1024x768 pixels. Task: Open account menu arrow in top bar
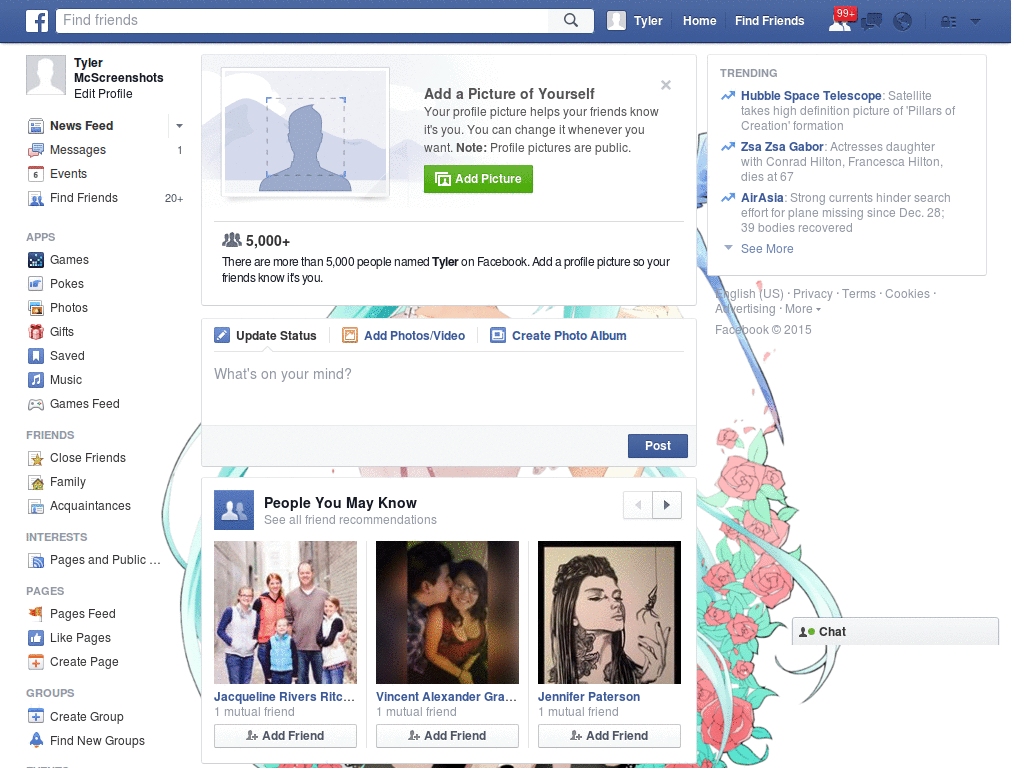point(976,22)
